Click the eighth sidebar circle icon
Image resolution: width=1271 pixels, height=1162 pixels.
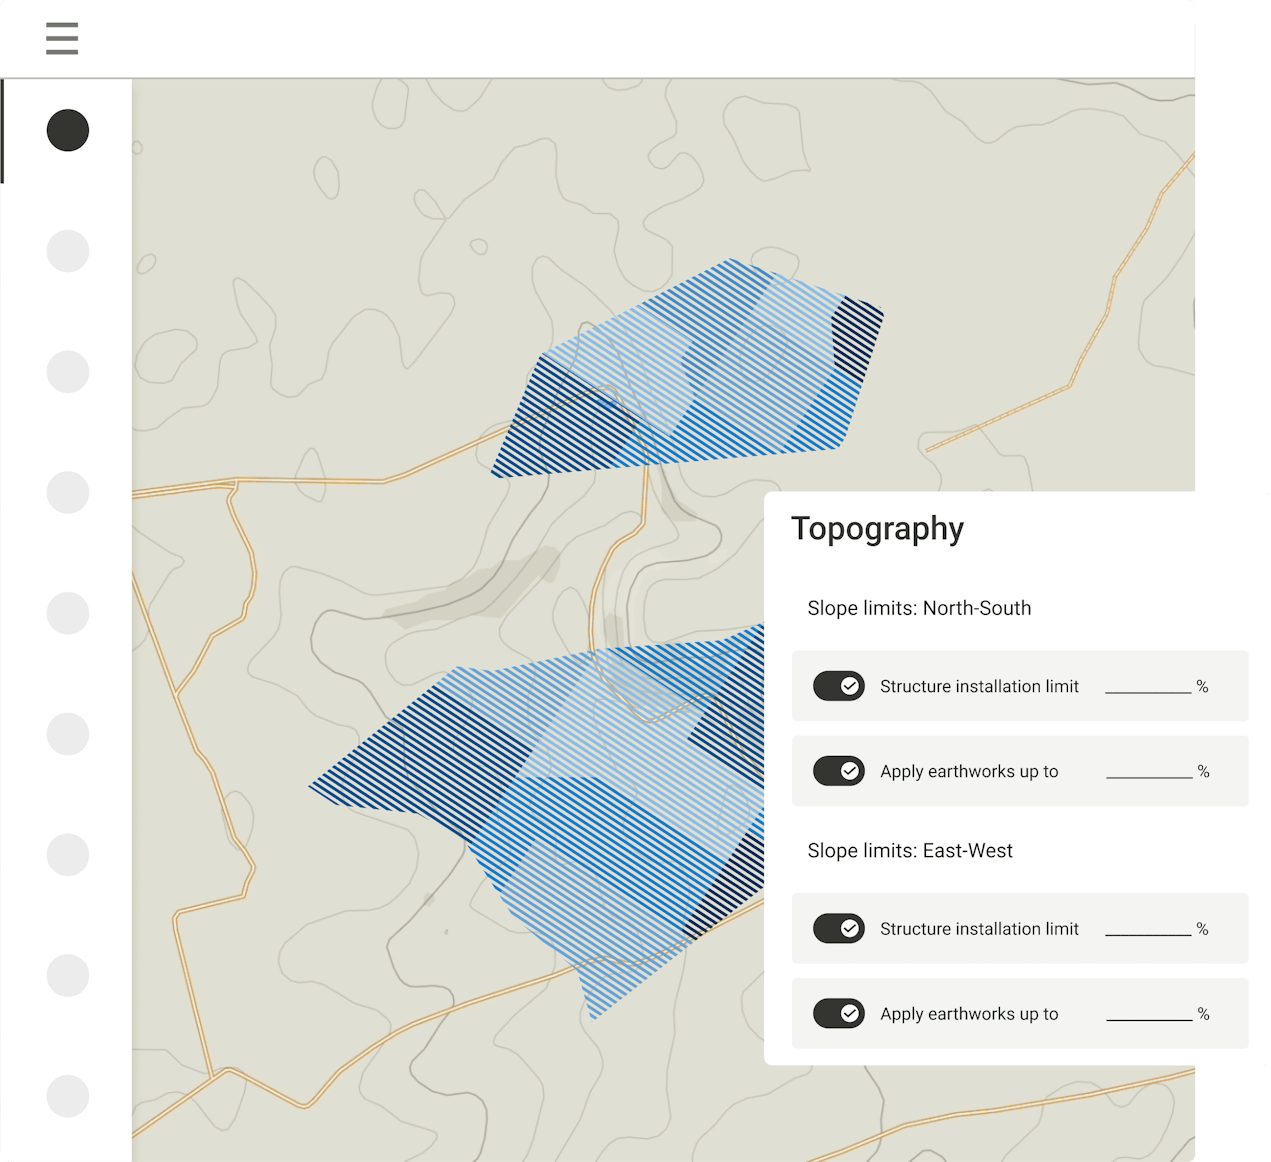click(x=68, y=975)
